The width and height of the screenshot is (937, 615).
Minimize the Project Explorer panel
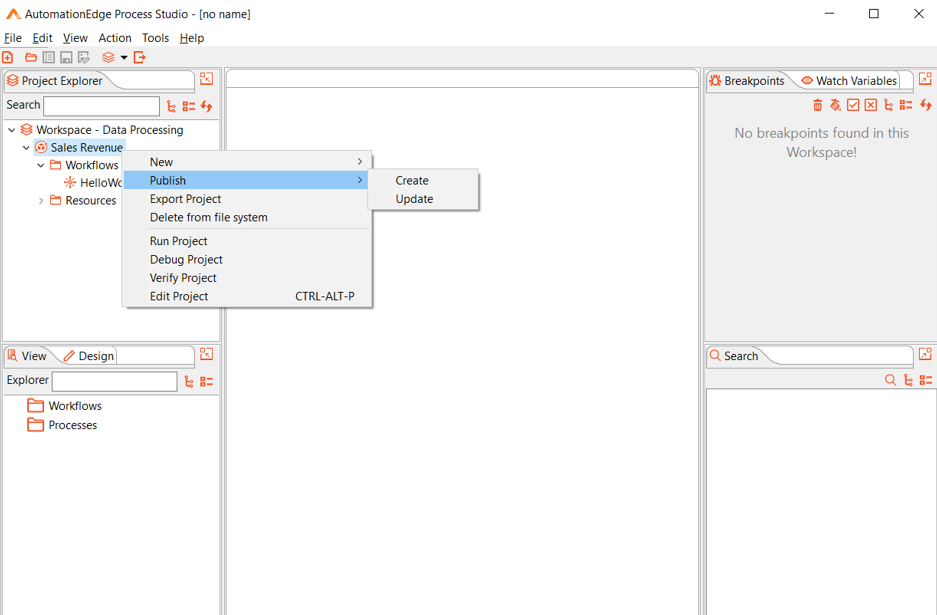(x=206, y=79)
